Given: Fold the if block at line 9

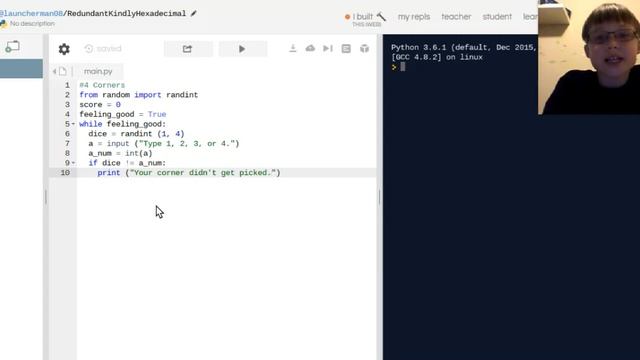Looking at the screenshot, I should point(73,163).
